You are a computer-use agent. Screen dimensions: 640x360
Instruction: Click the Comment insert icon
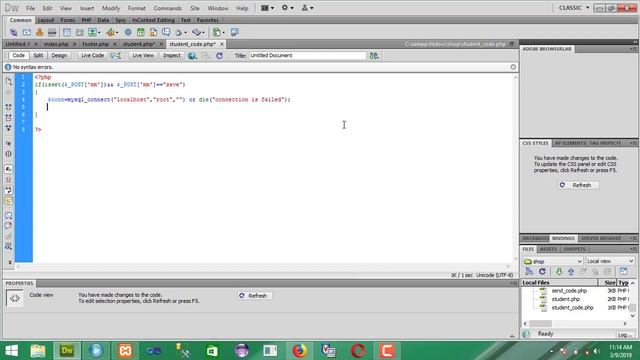[166, 32]
